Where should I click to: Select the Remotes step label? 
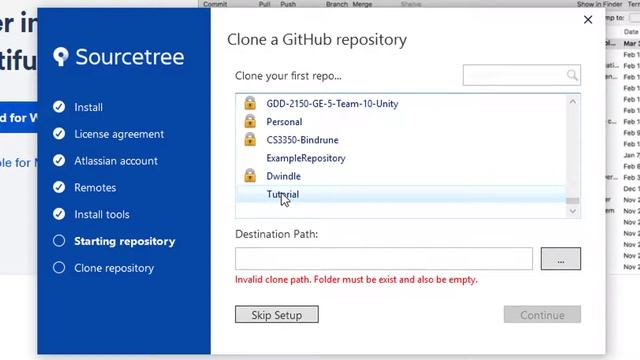pos(95,188)
